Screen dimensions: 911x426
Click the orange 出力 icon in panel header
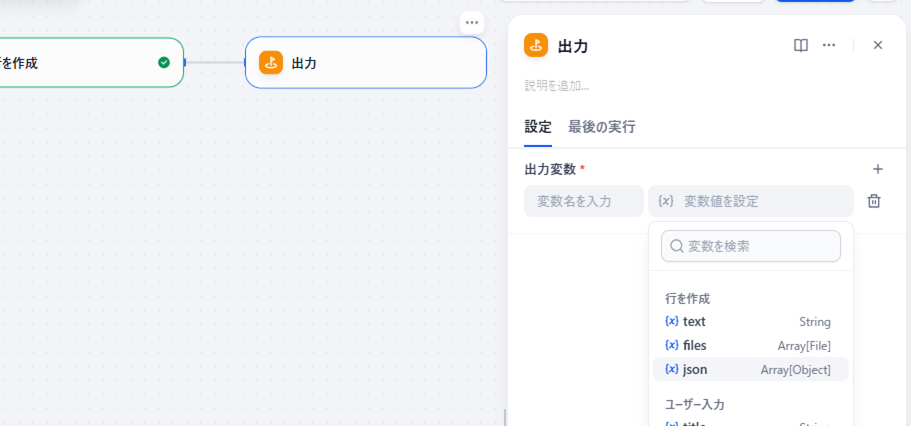[x=536, y=45]
